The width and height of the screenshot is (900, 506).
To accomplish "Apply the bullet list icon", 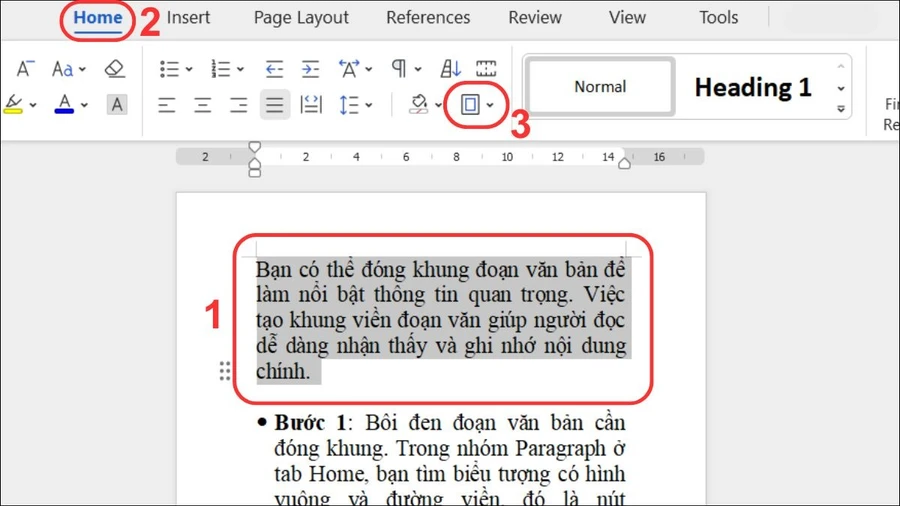I will [169, 69].
